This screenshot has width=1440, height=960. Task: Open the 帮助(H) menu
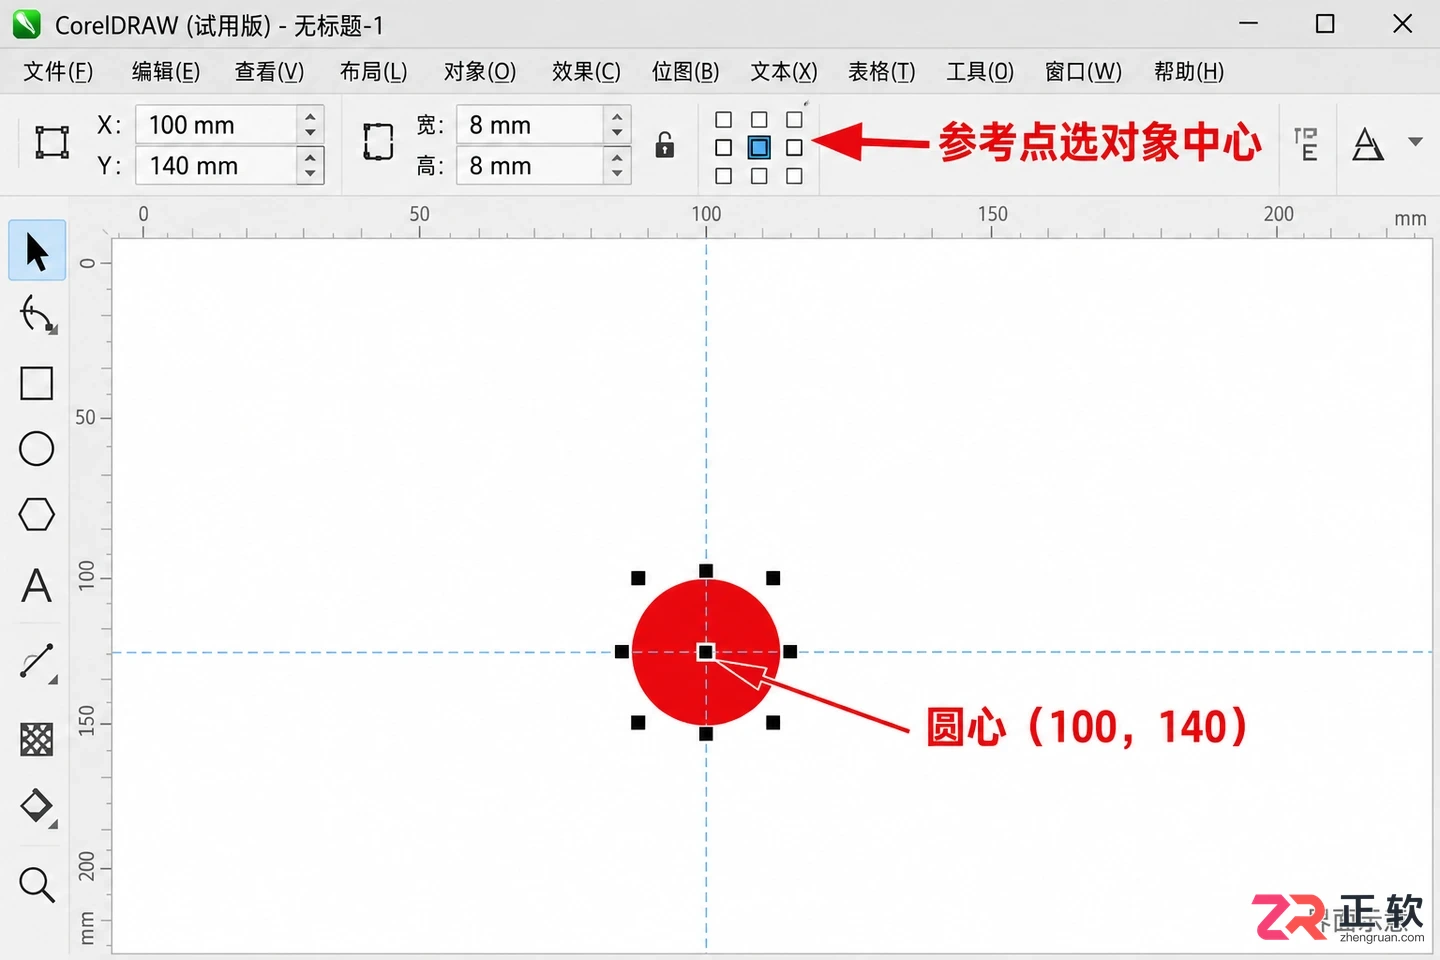click(1189, 72)
